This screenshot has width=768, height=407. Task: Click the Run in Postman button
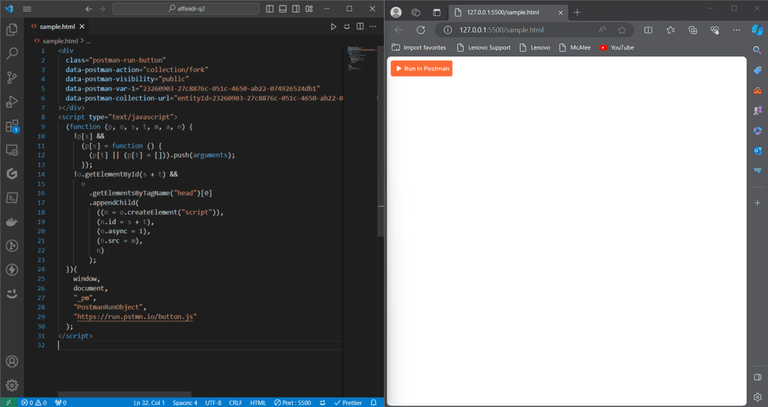421,68
